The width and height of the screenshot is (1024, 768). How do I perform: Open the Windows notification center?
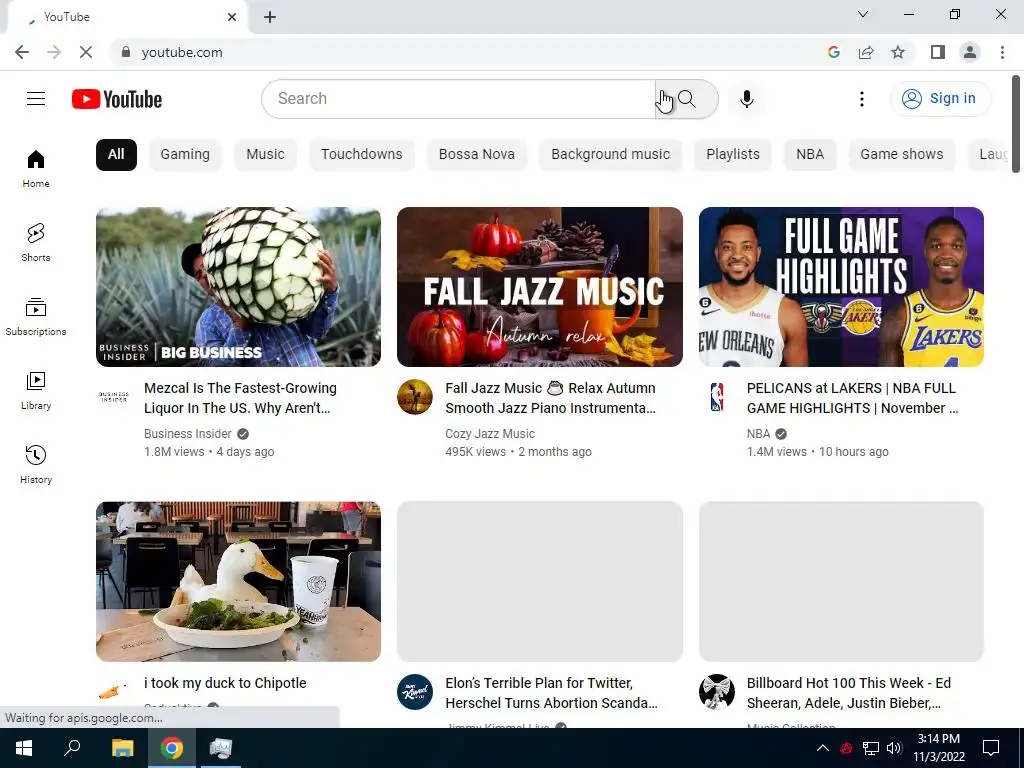[991, 748]
